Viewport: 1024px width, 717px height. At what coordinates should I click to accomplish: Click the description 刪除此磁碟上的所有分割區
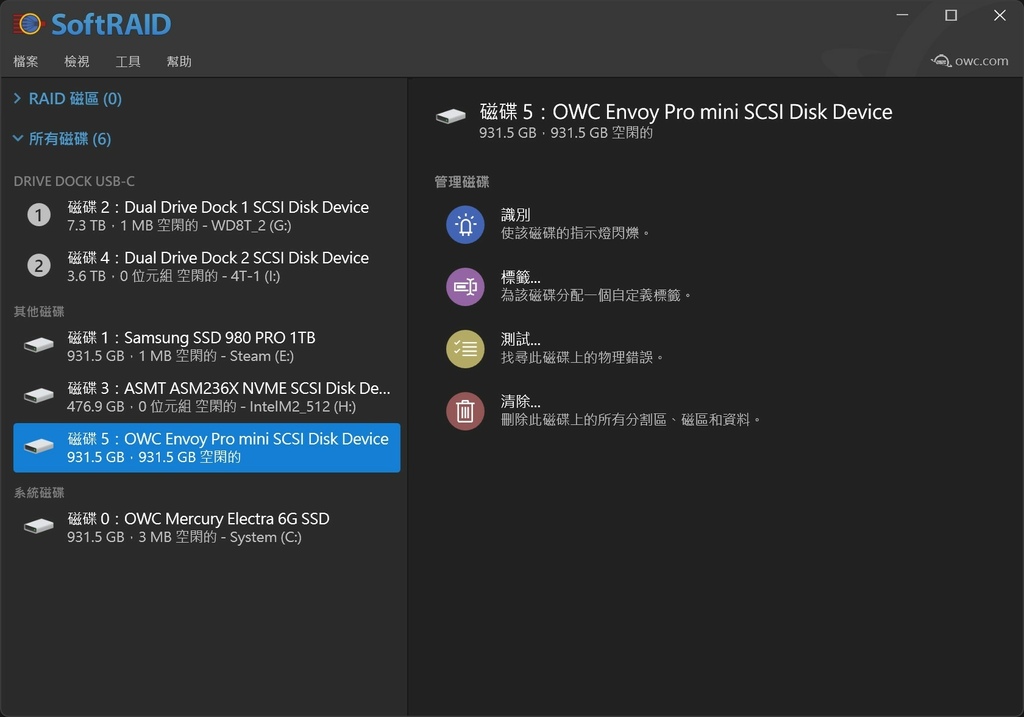[631, 419]
